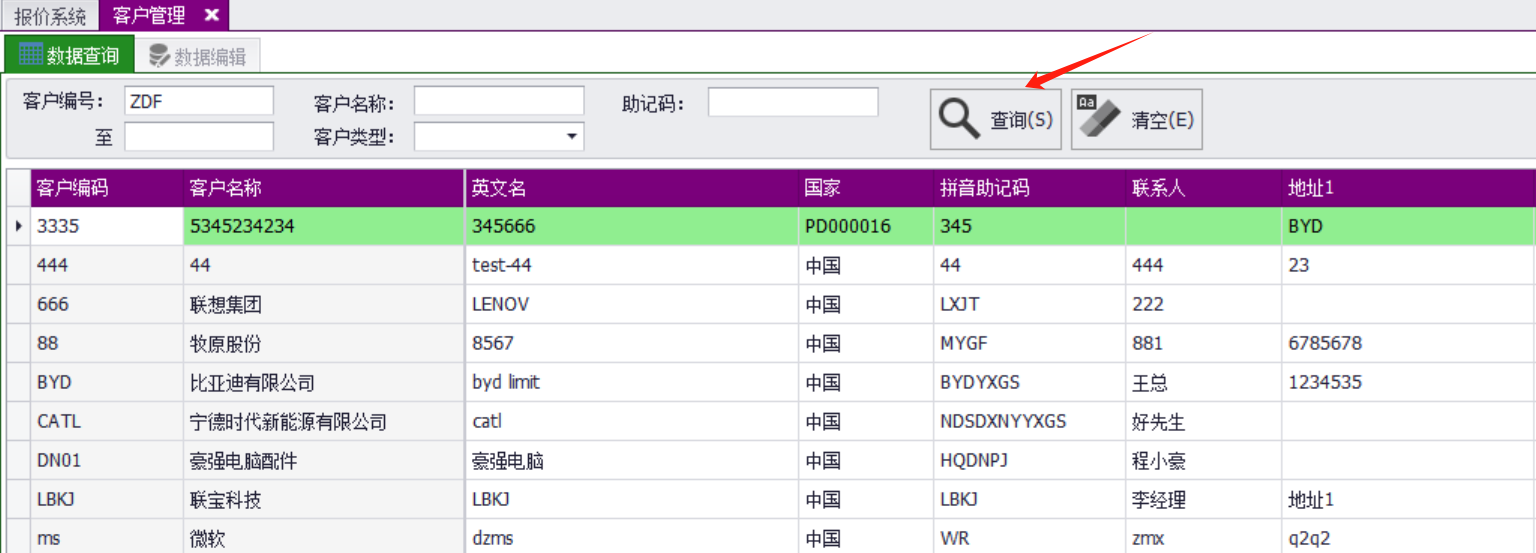
Task: Select the 客户管理 tab
Action: (x=150, y=16)
